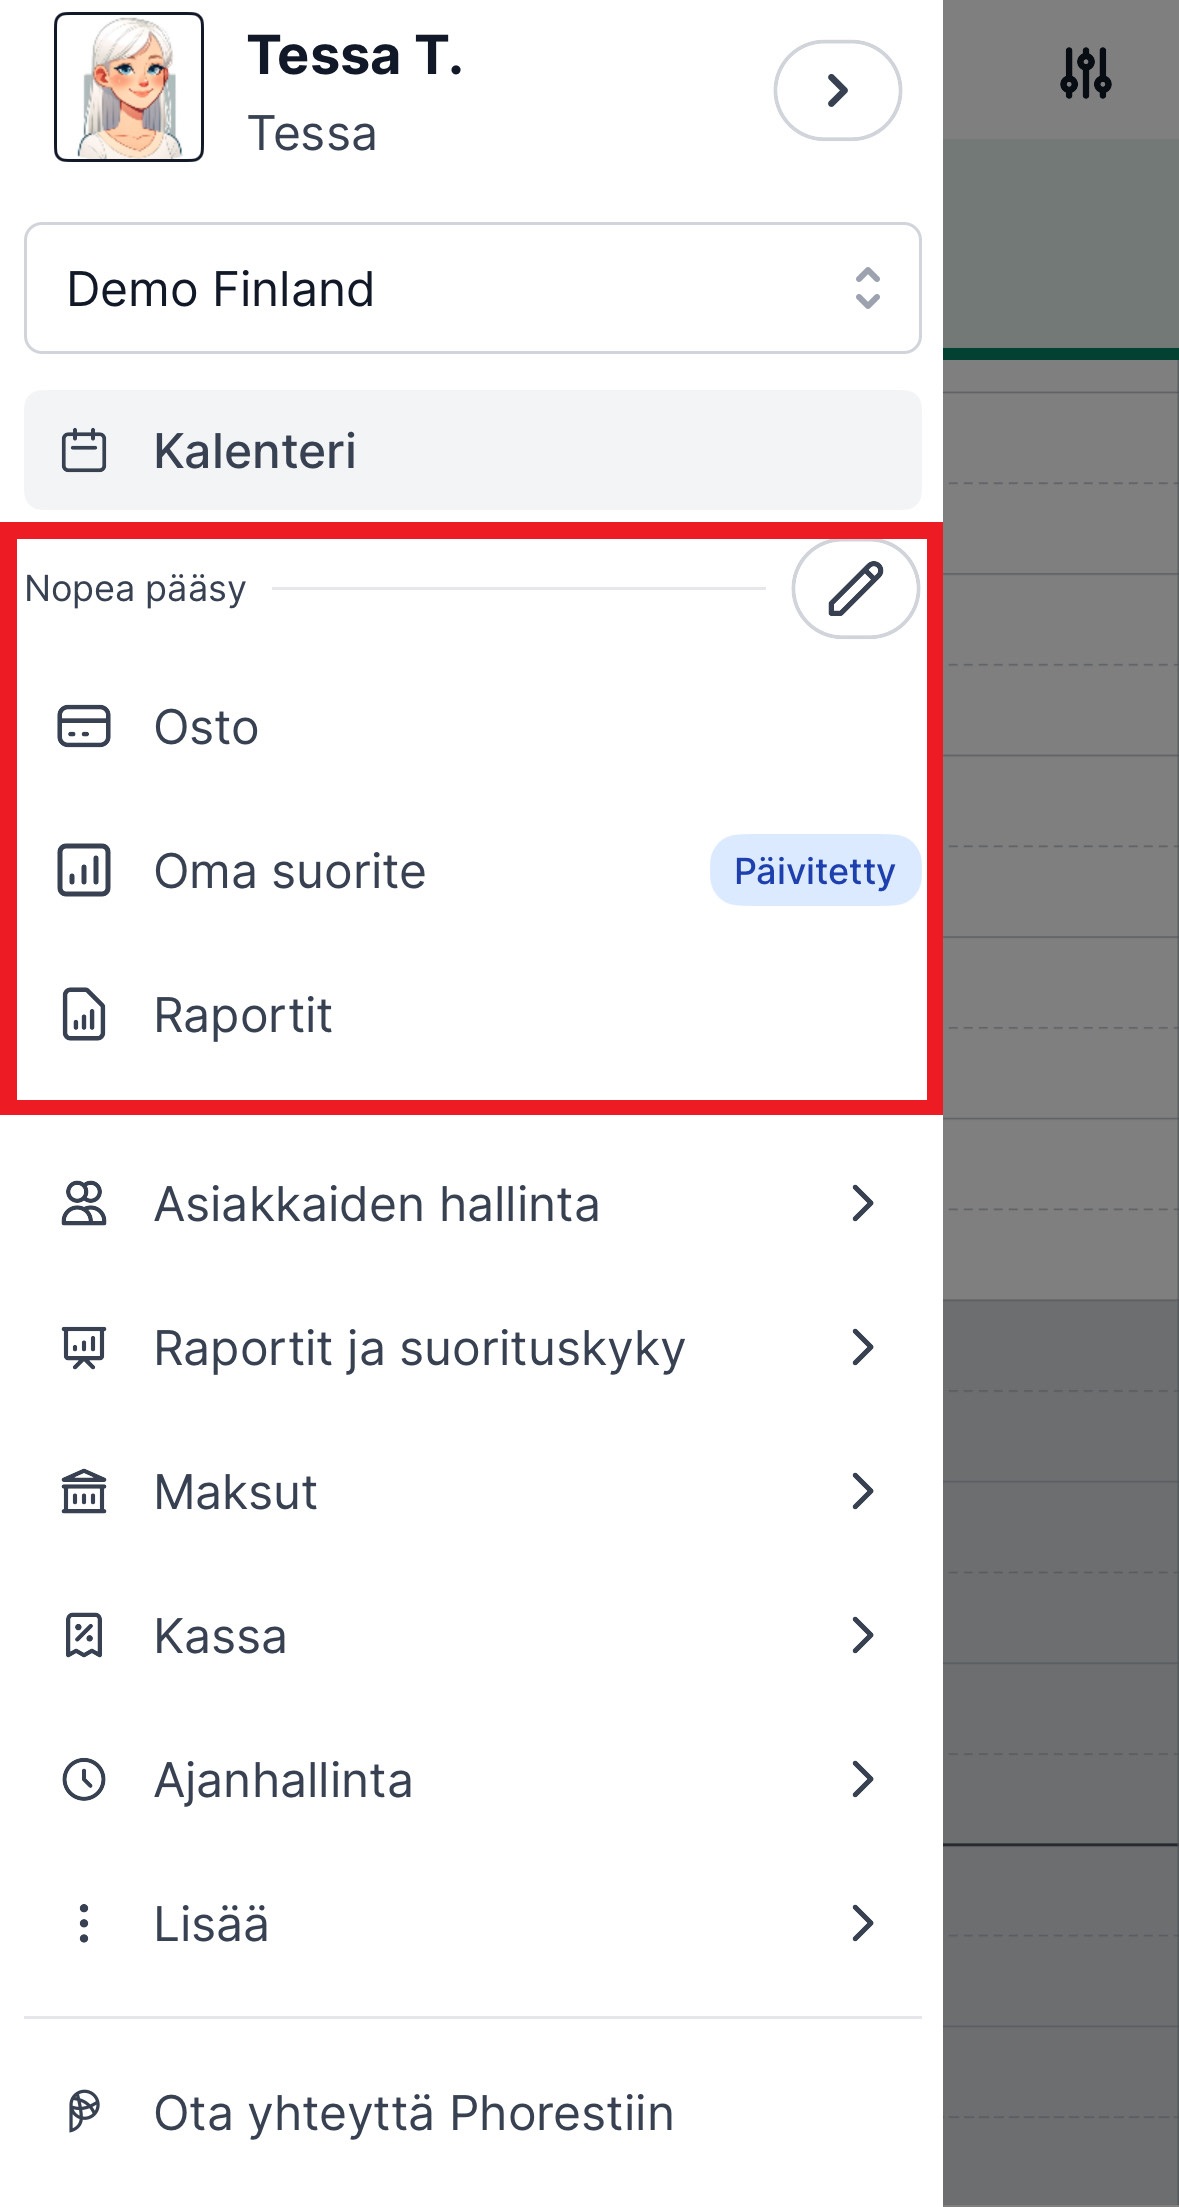
Task: Click the calendar icon beside Kalenteri
Action: [x=84, y=450]
